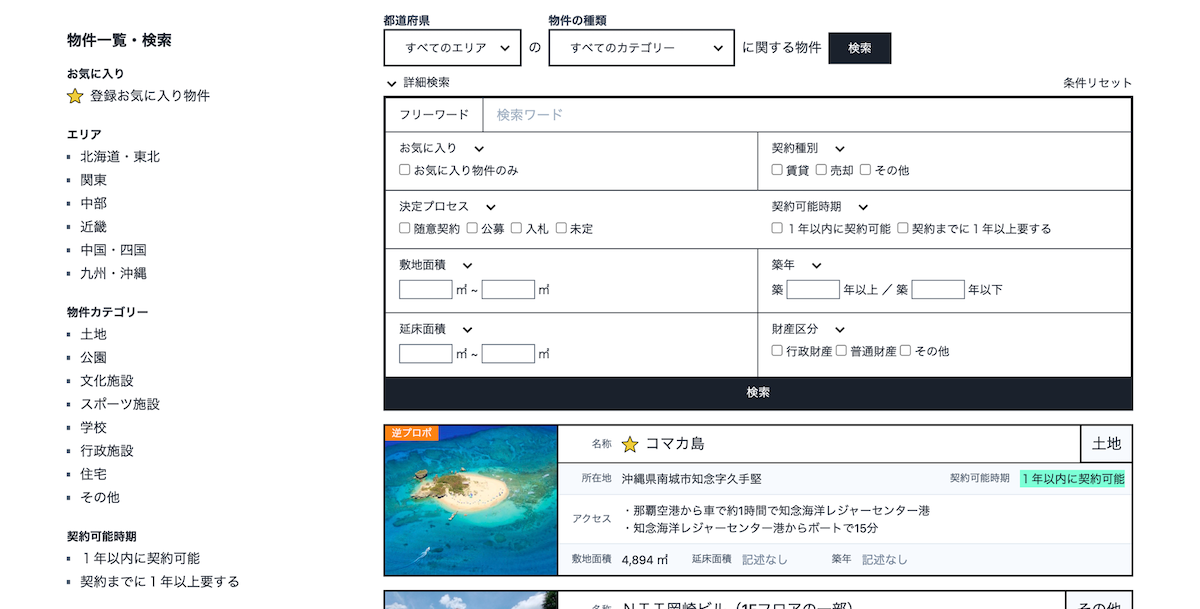Open the 登録お気に入り物件 link
Viewport: 1200px width, 609px height.
pos(150,97)
